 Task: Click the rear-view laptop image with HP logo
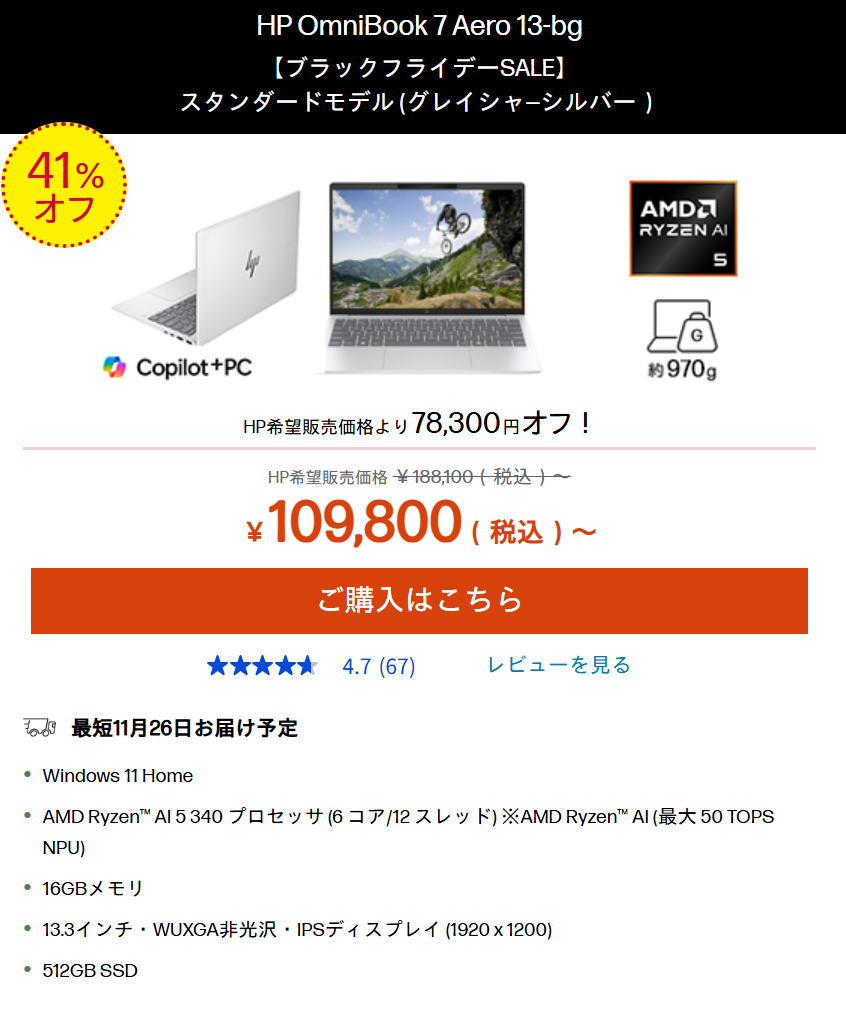(208, 262)
